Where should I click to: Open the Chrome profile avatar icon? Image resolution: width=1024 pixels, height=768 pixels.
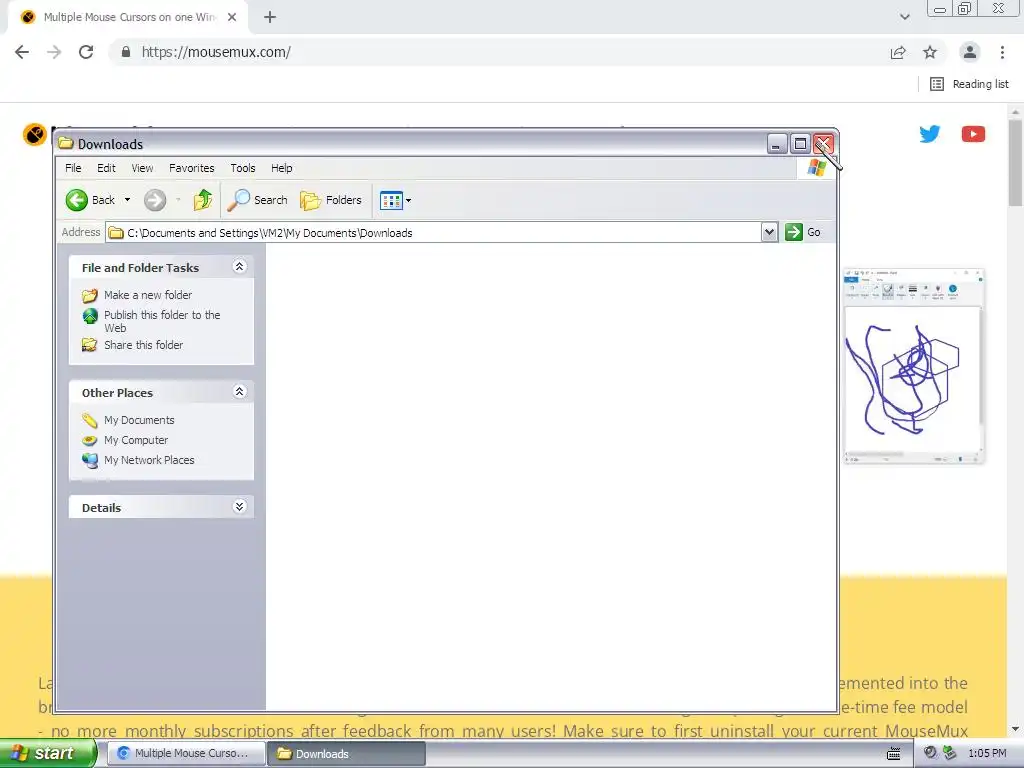970,52
